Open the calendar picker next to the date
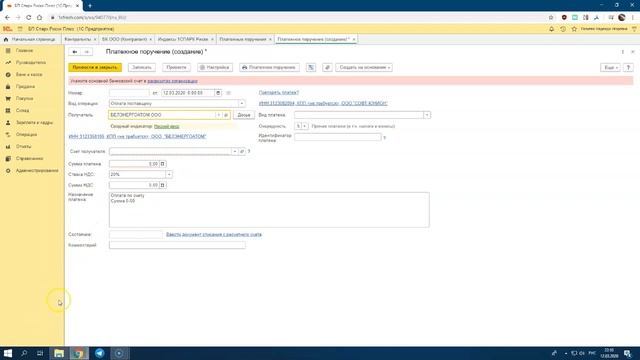The width and height of the screenshot is (640, 360). pyautogui.click(x=218, y=93)
